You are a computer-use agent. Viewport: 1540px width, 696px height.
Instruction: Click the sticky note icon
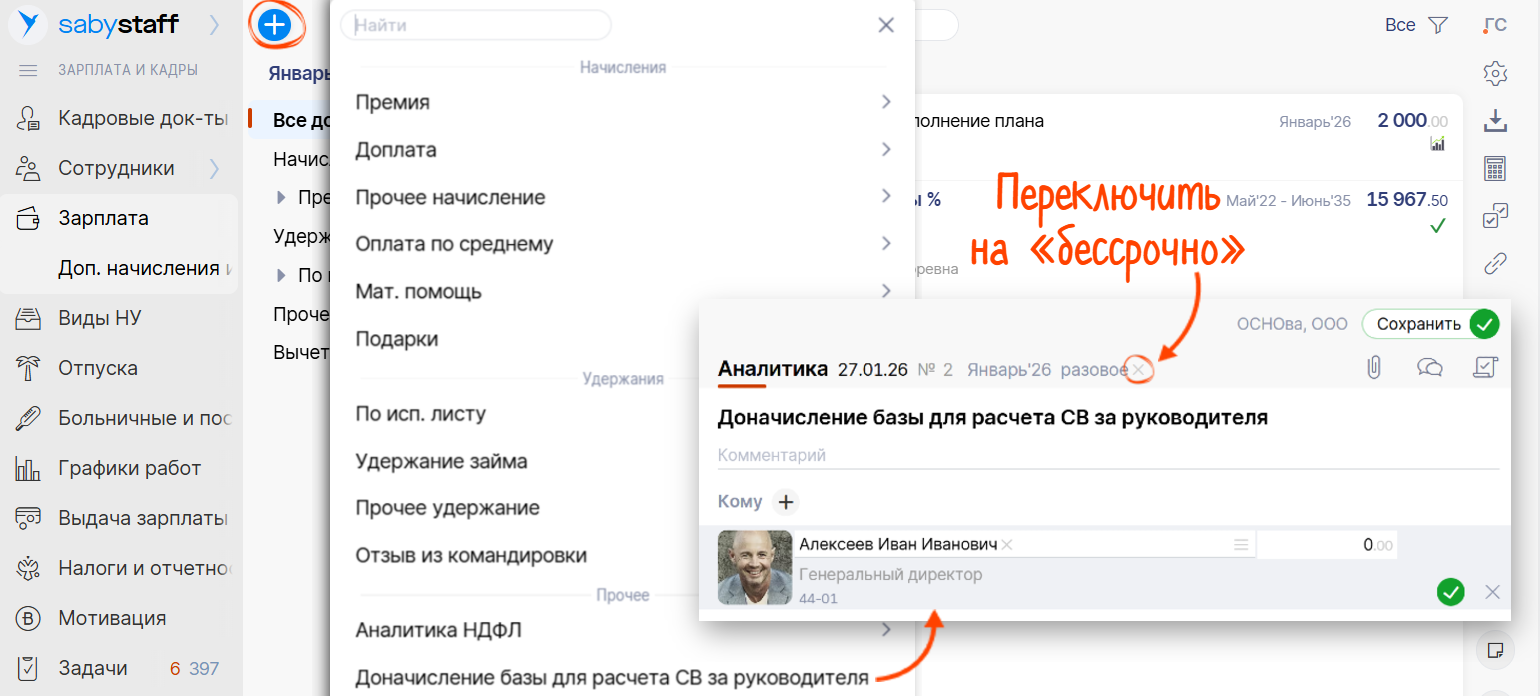click(x=1495, y=650)
